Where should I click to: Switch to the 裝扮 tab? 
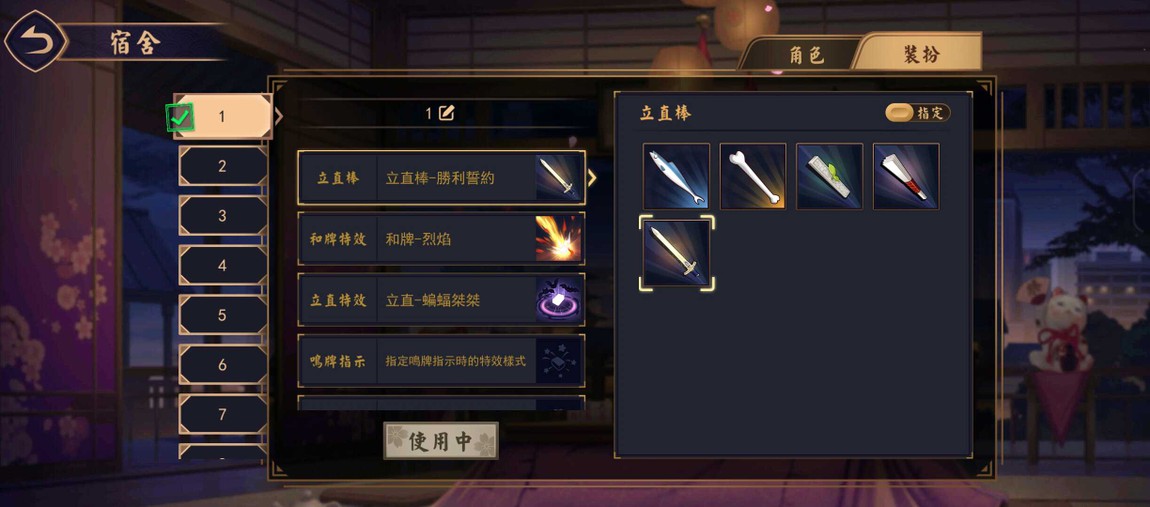tap(921, 53)
